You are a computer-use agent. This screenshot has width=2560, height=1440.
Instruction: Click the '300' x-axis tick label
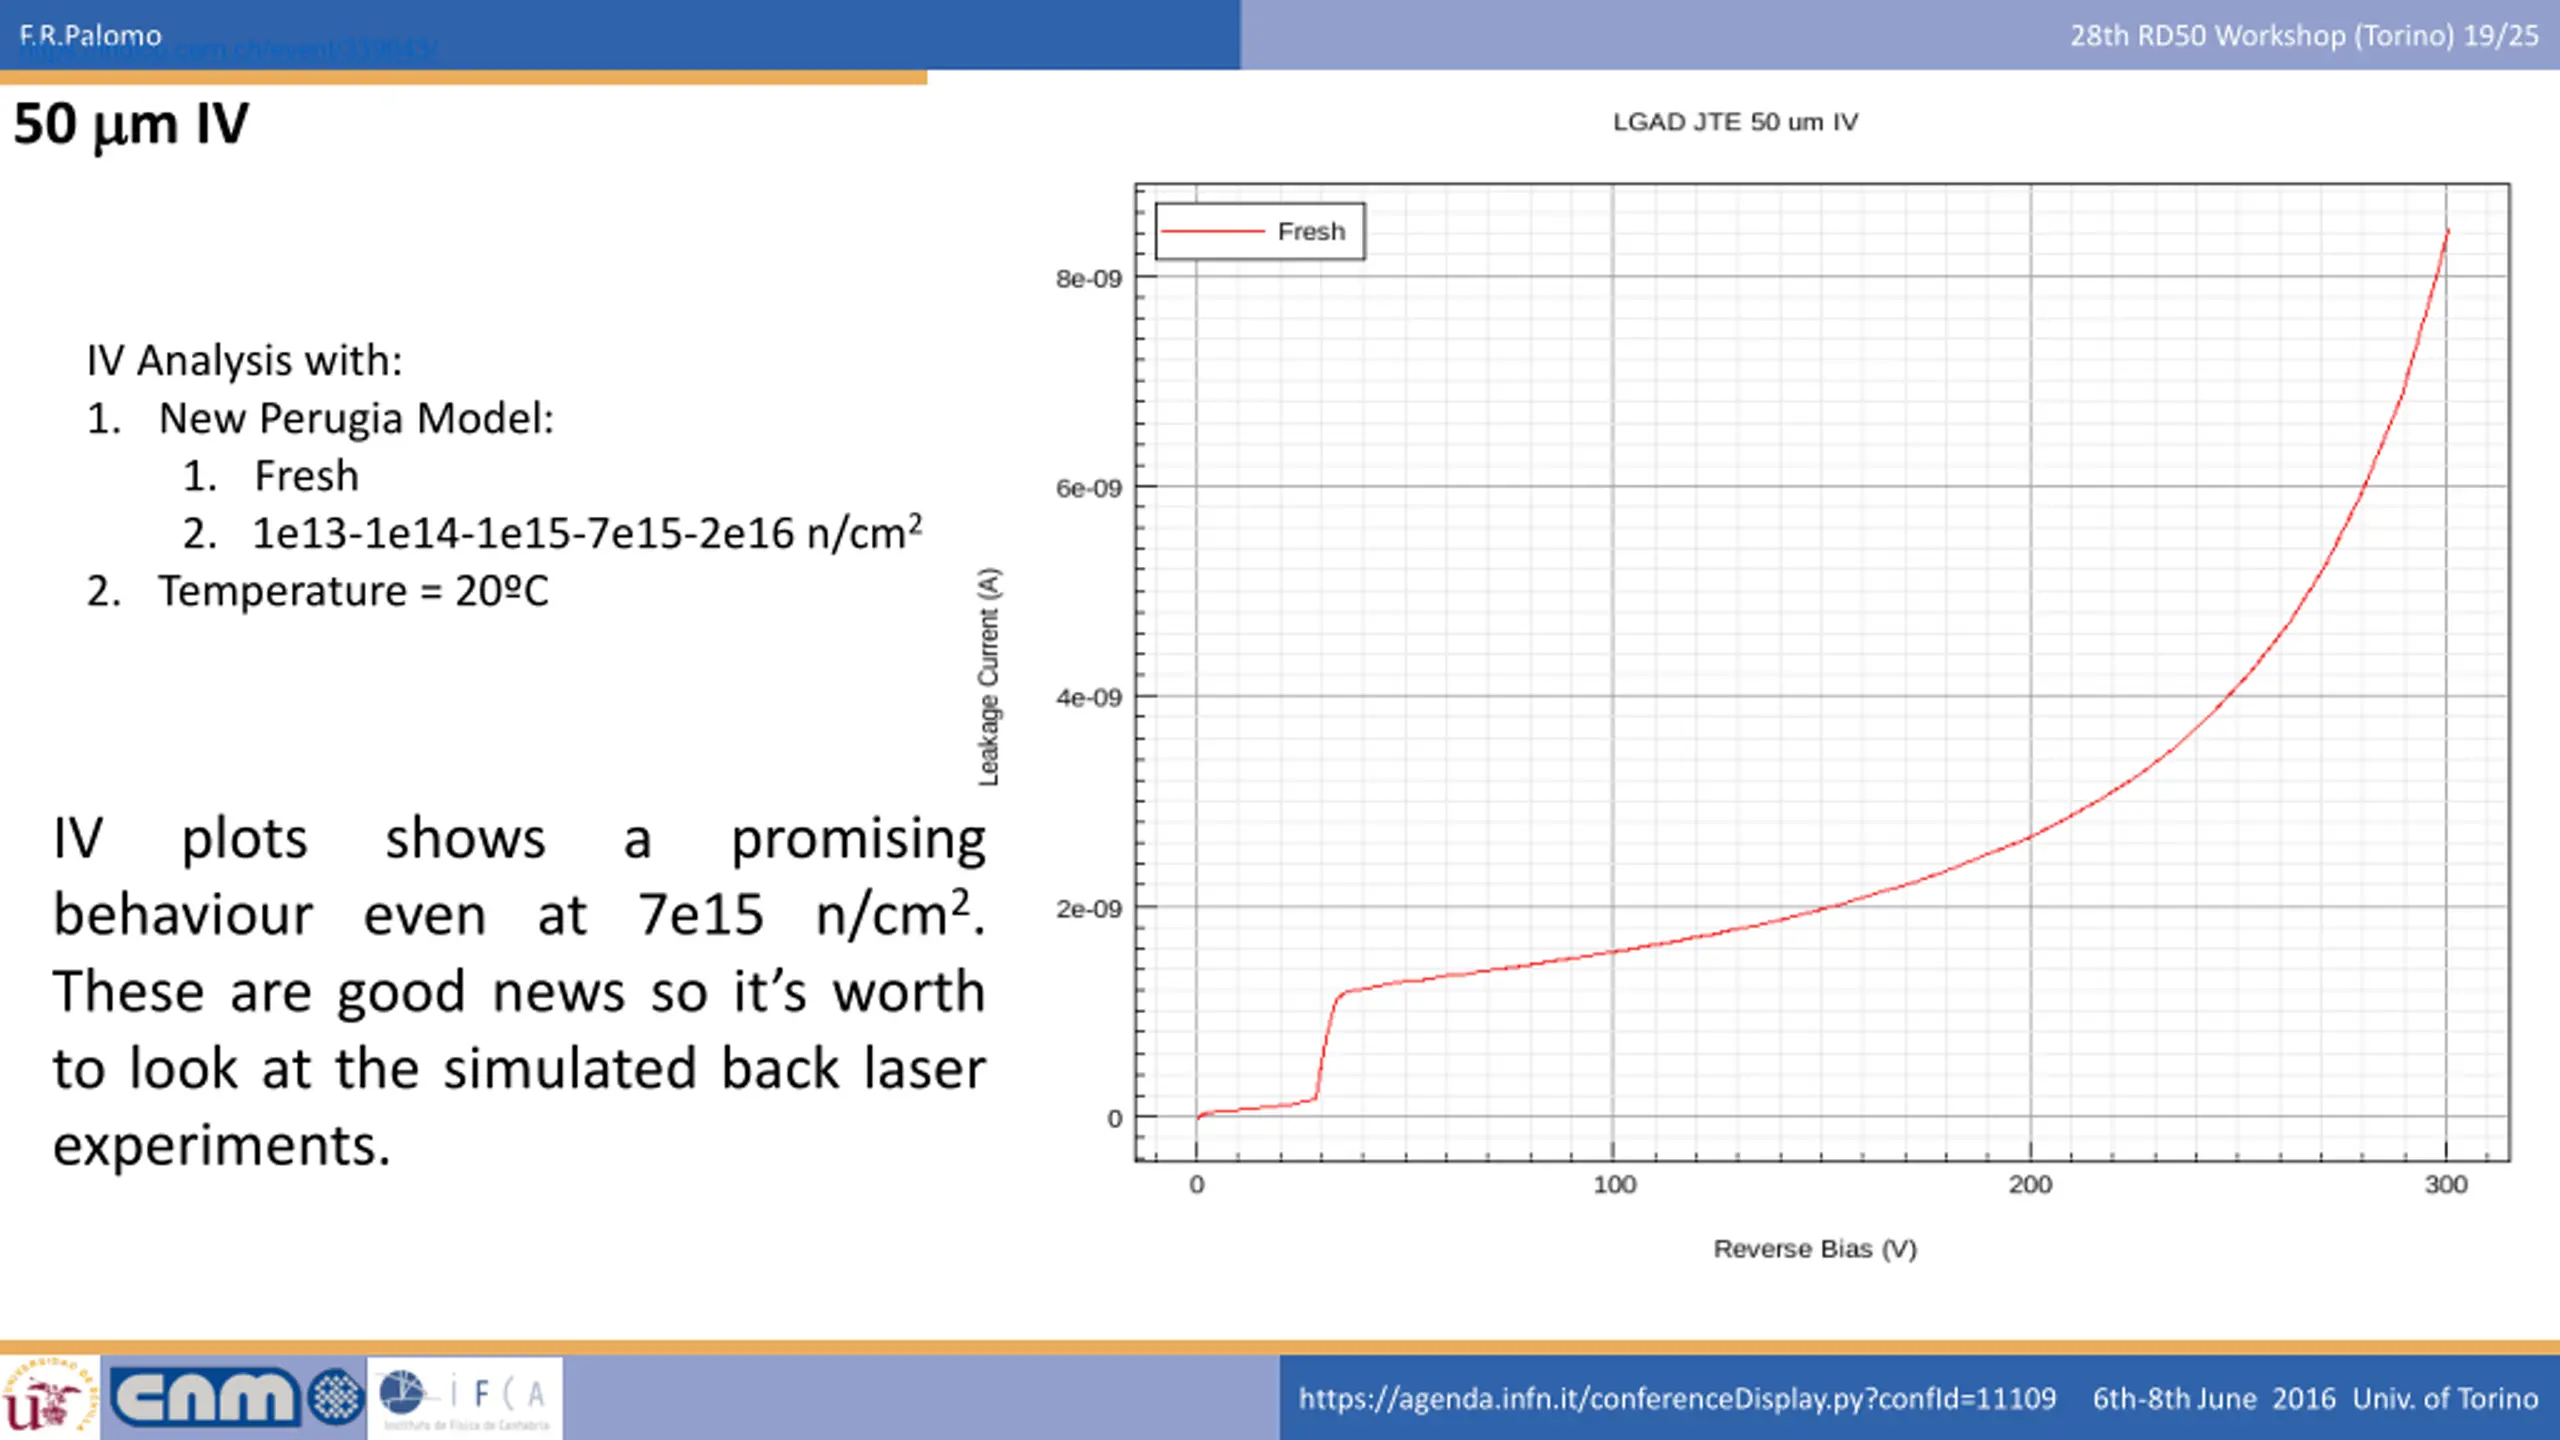pyautogui.click(x=2446, y=1185)
